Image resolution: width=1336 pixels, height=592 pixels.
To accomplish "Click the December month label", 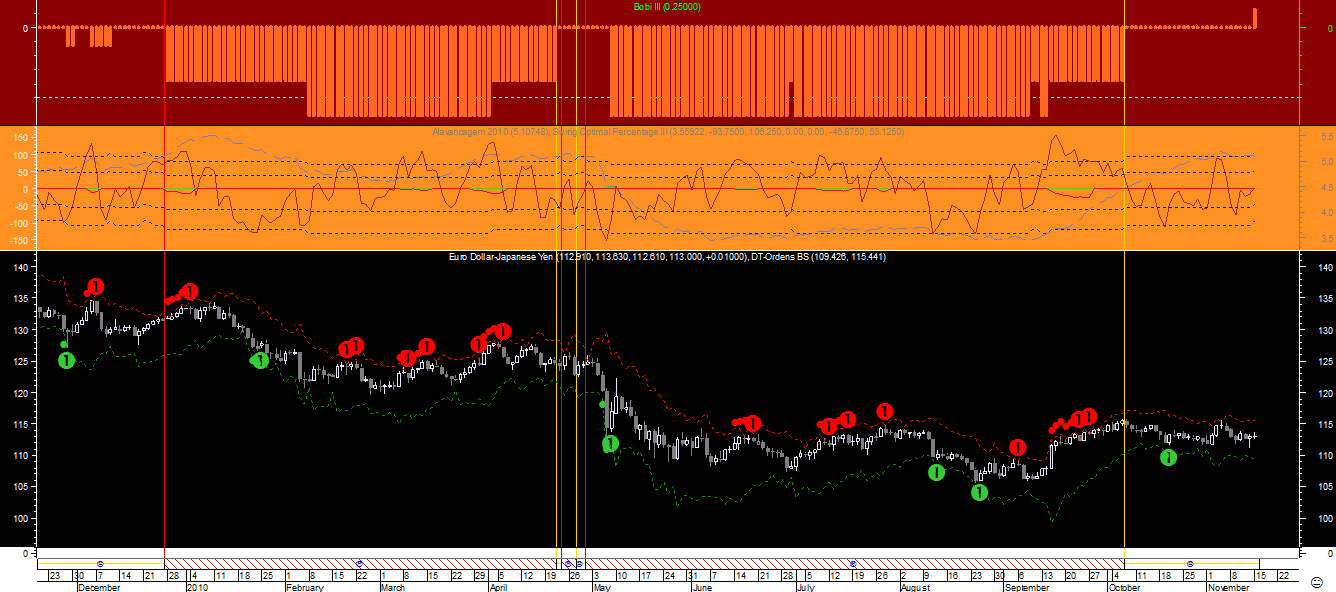I will coord(98,588).
